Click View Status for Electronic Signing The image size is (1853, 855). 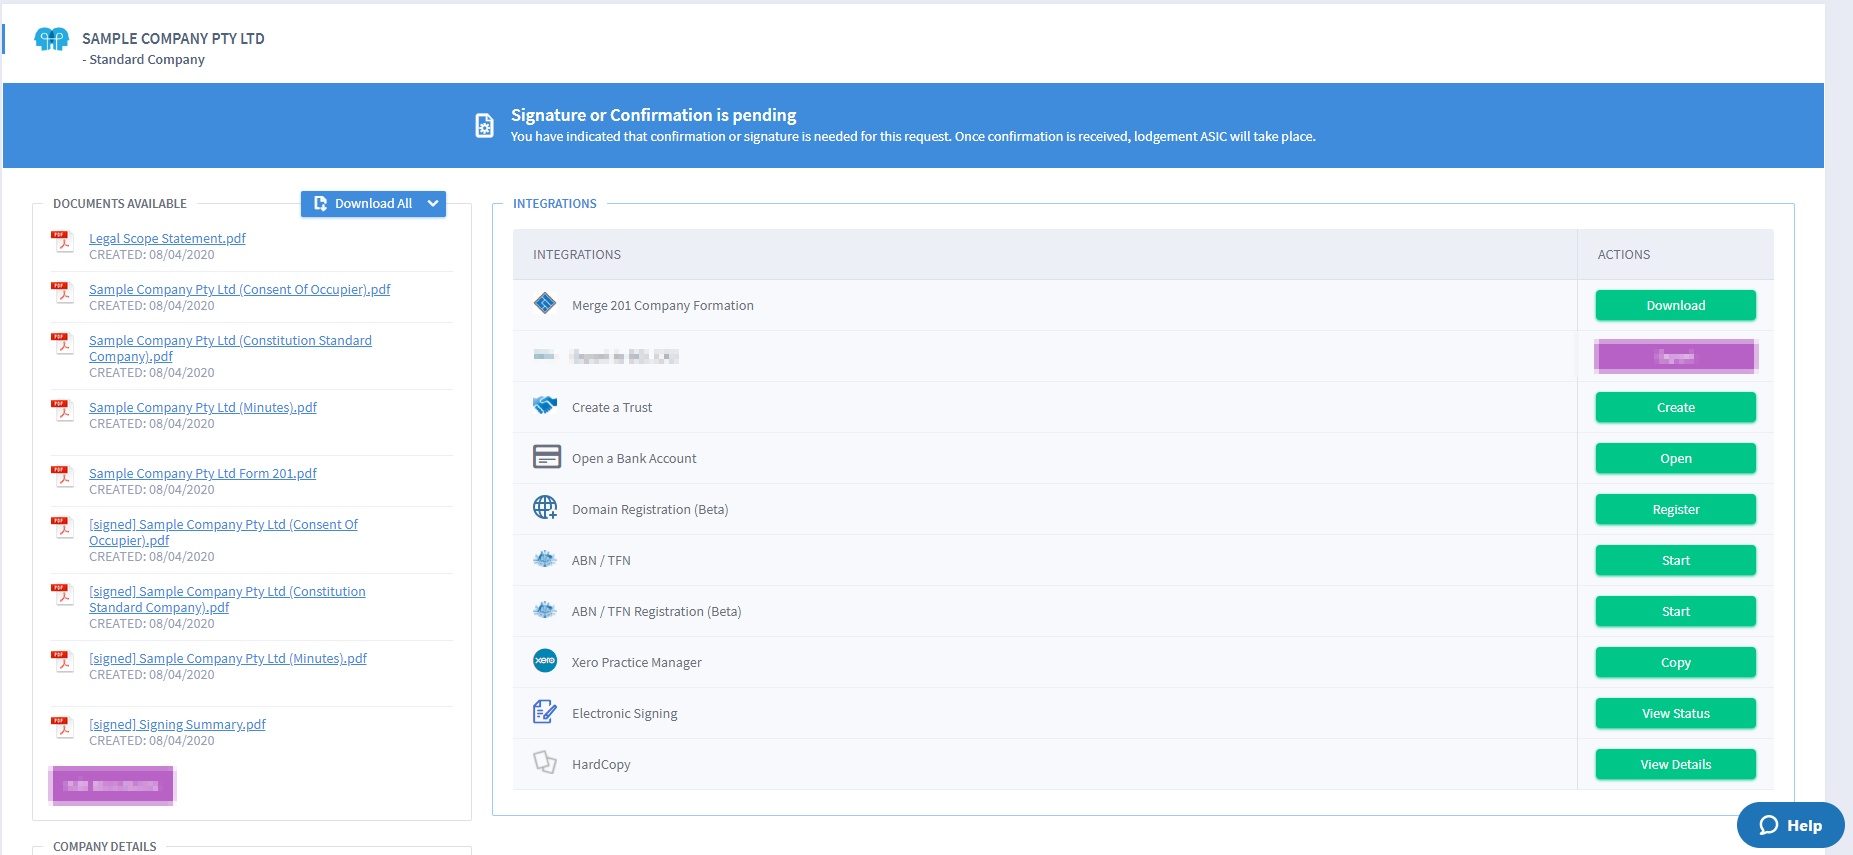pos(1675,714)
